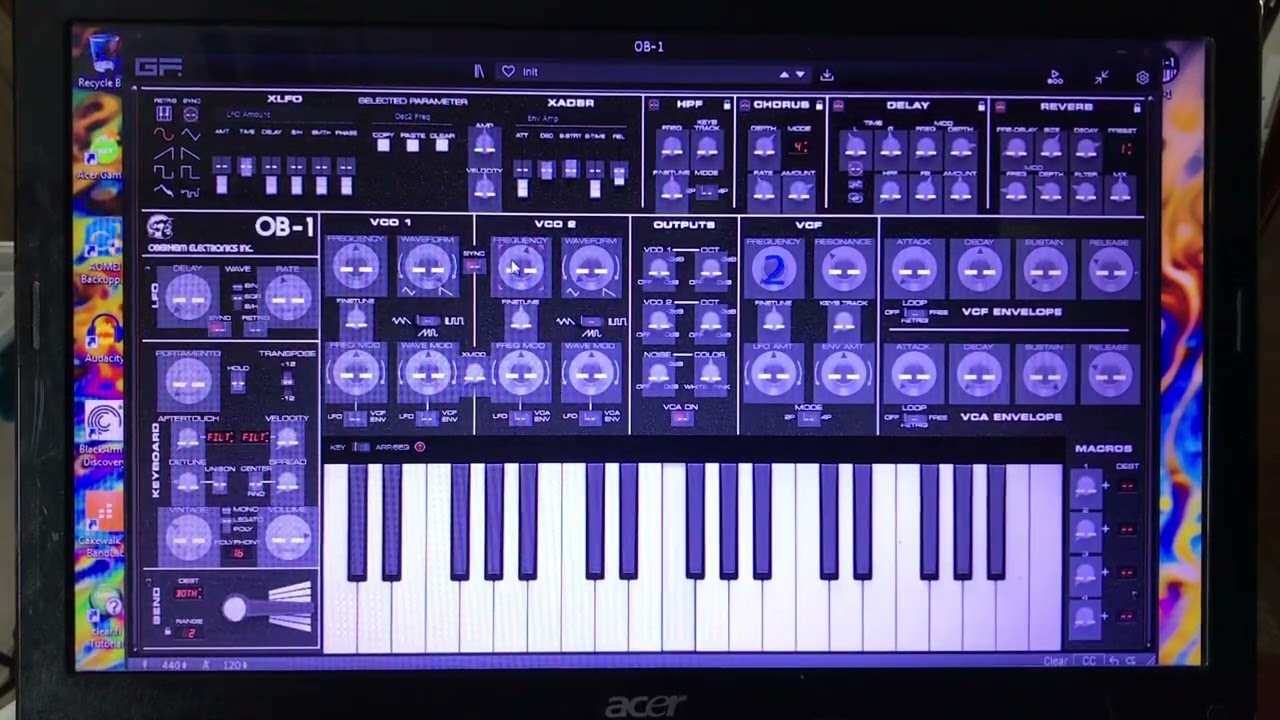Click the XLFO AMT slider
The image size is (1280, 720).
point(221,175)
